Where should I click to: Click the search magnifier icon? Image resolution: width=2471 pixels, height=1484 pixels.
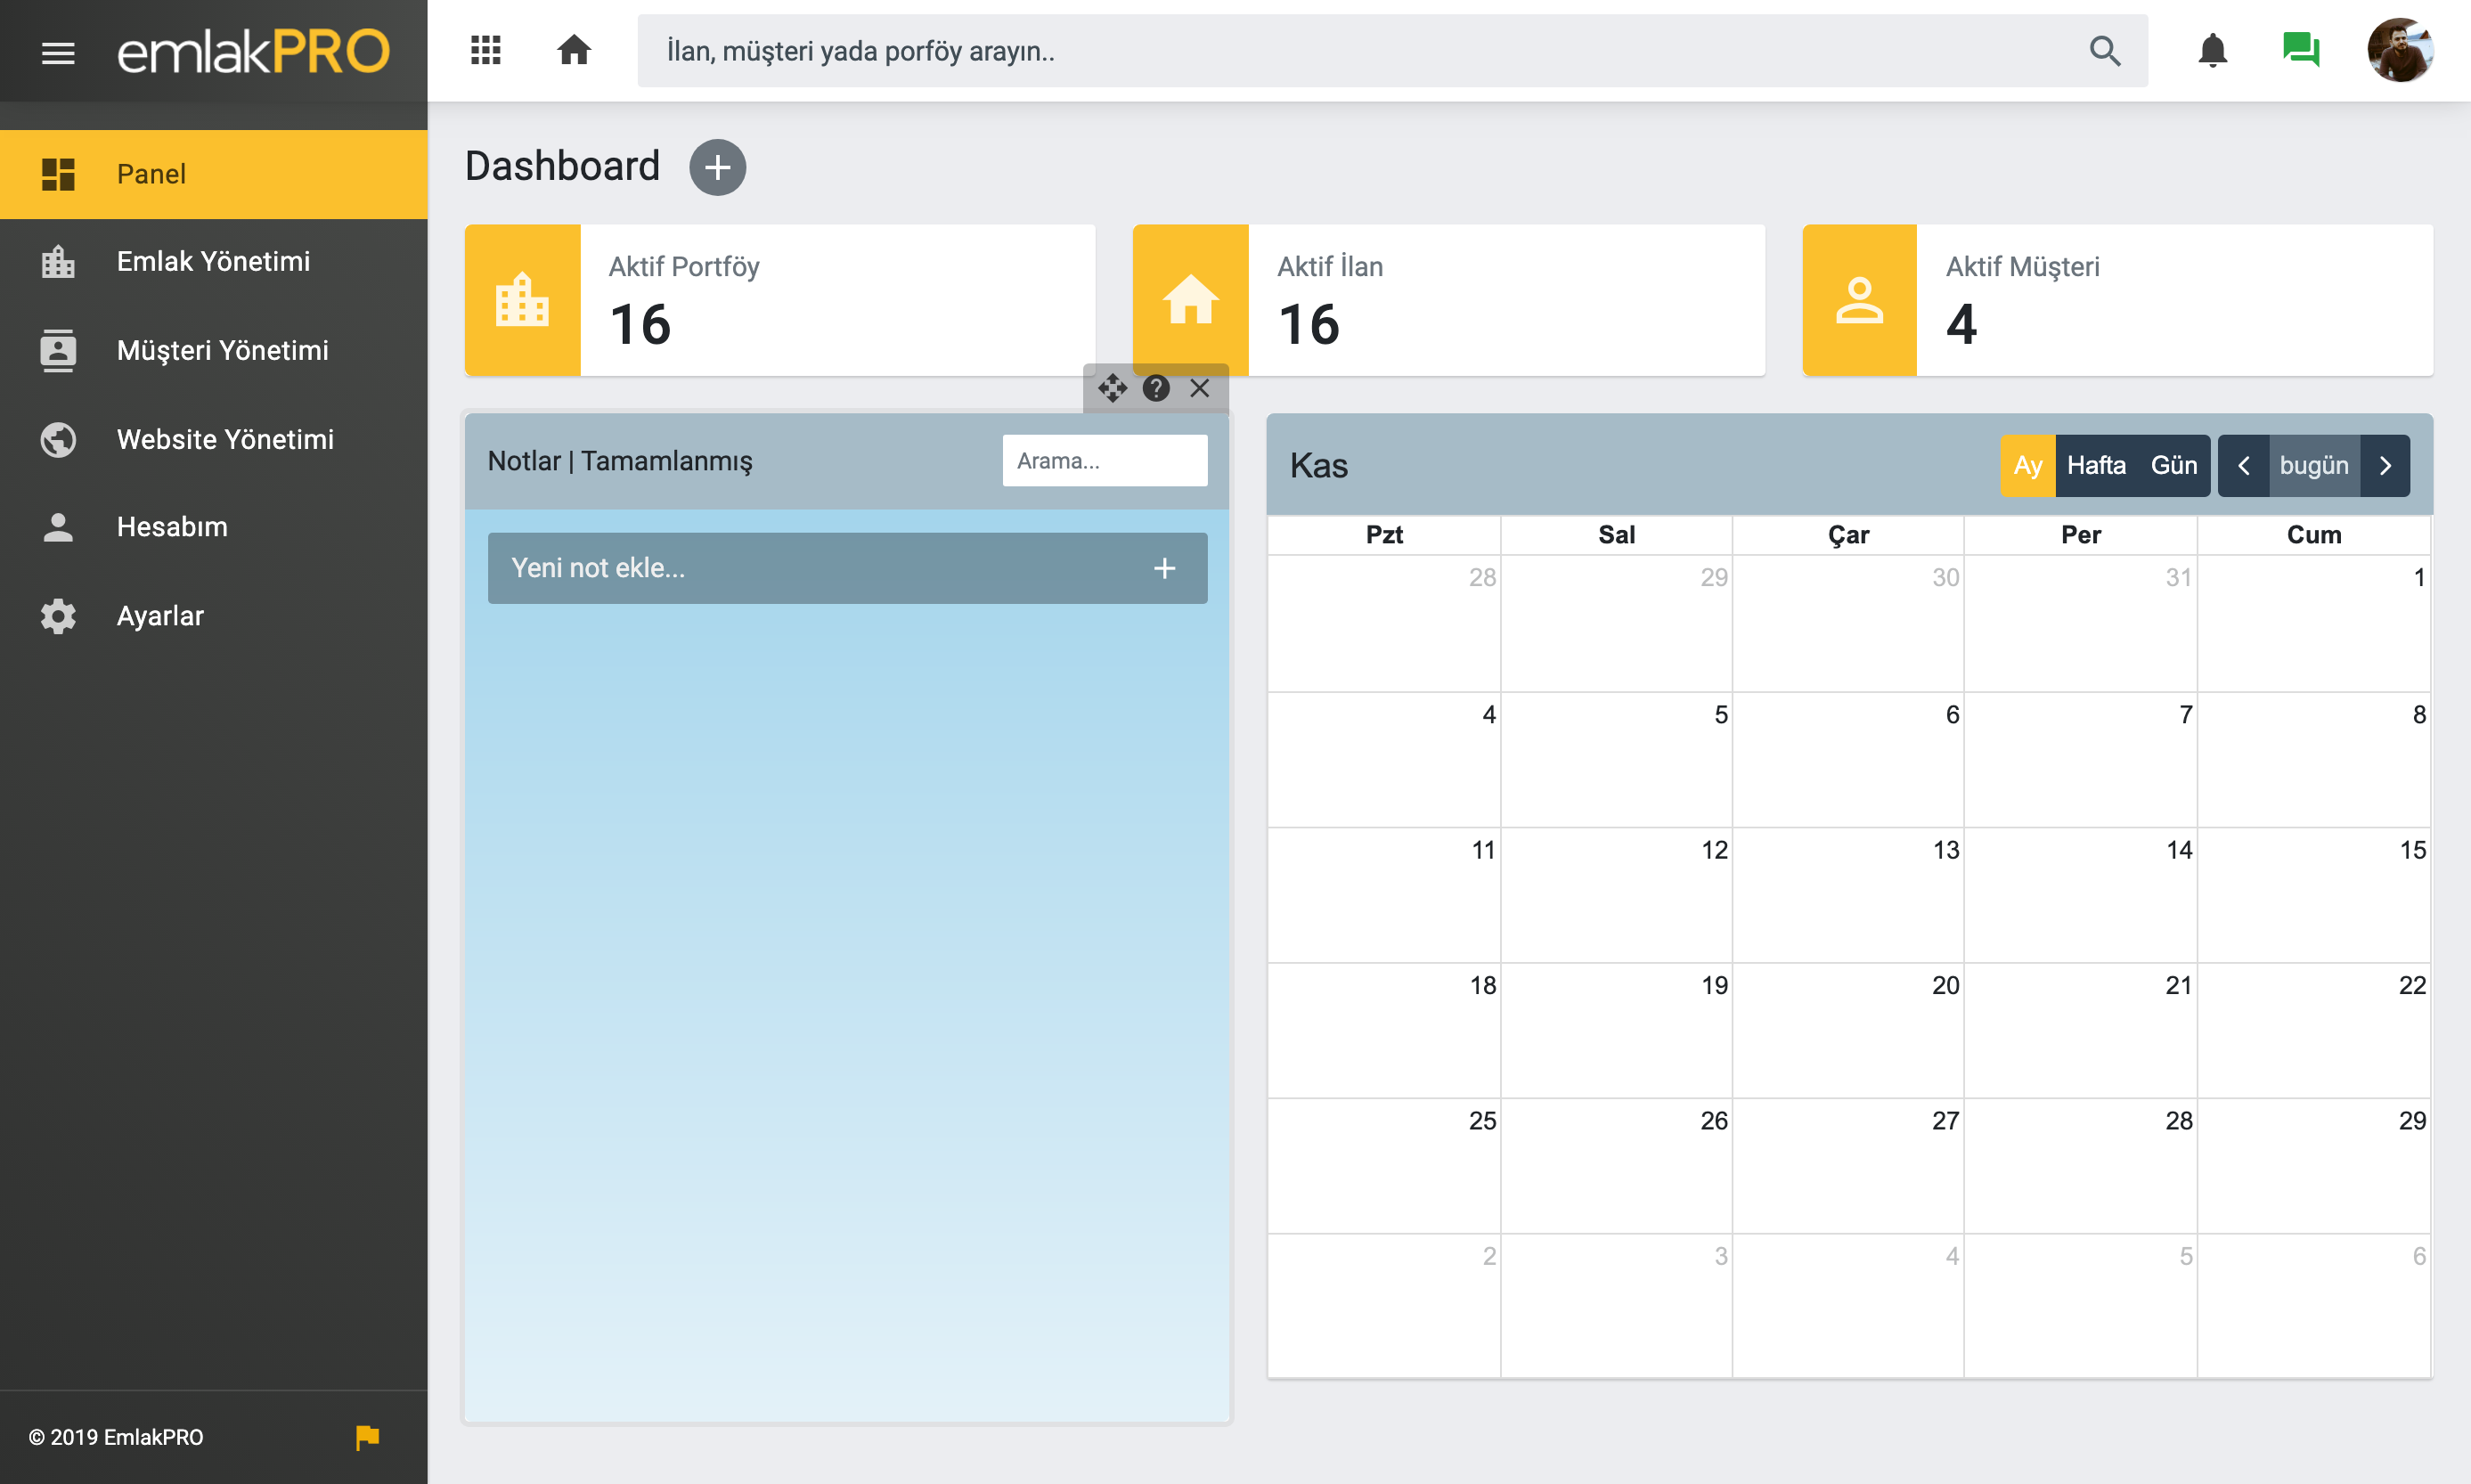[2105, 51]
